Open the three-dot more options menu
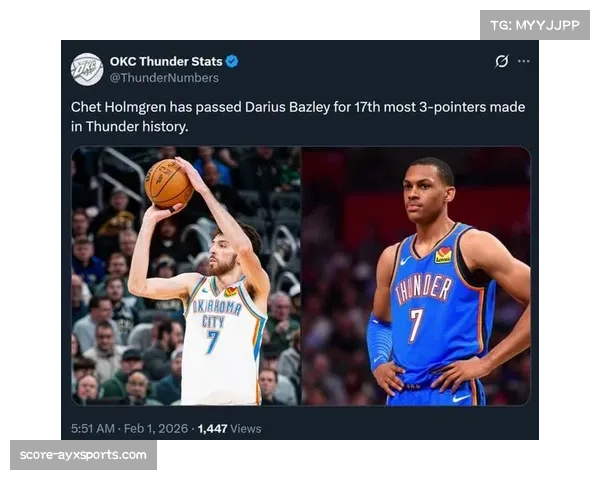Viewport: 600px width, 480px height. [523, 61]
